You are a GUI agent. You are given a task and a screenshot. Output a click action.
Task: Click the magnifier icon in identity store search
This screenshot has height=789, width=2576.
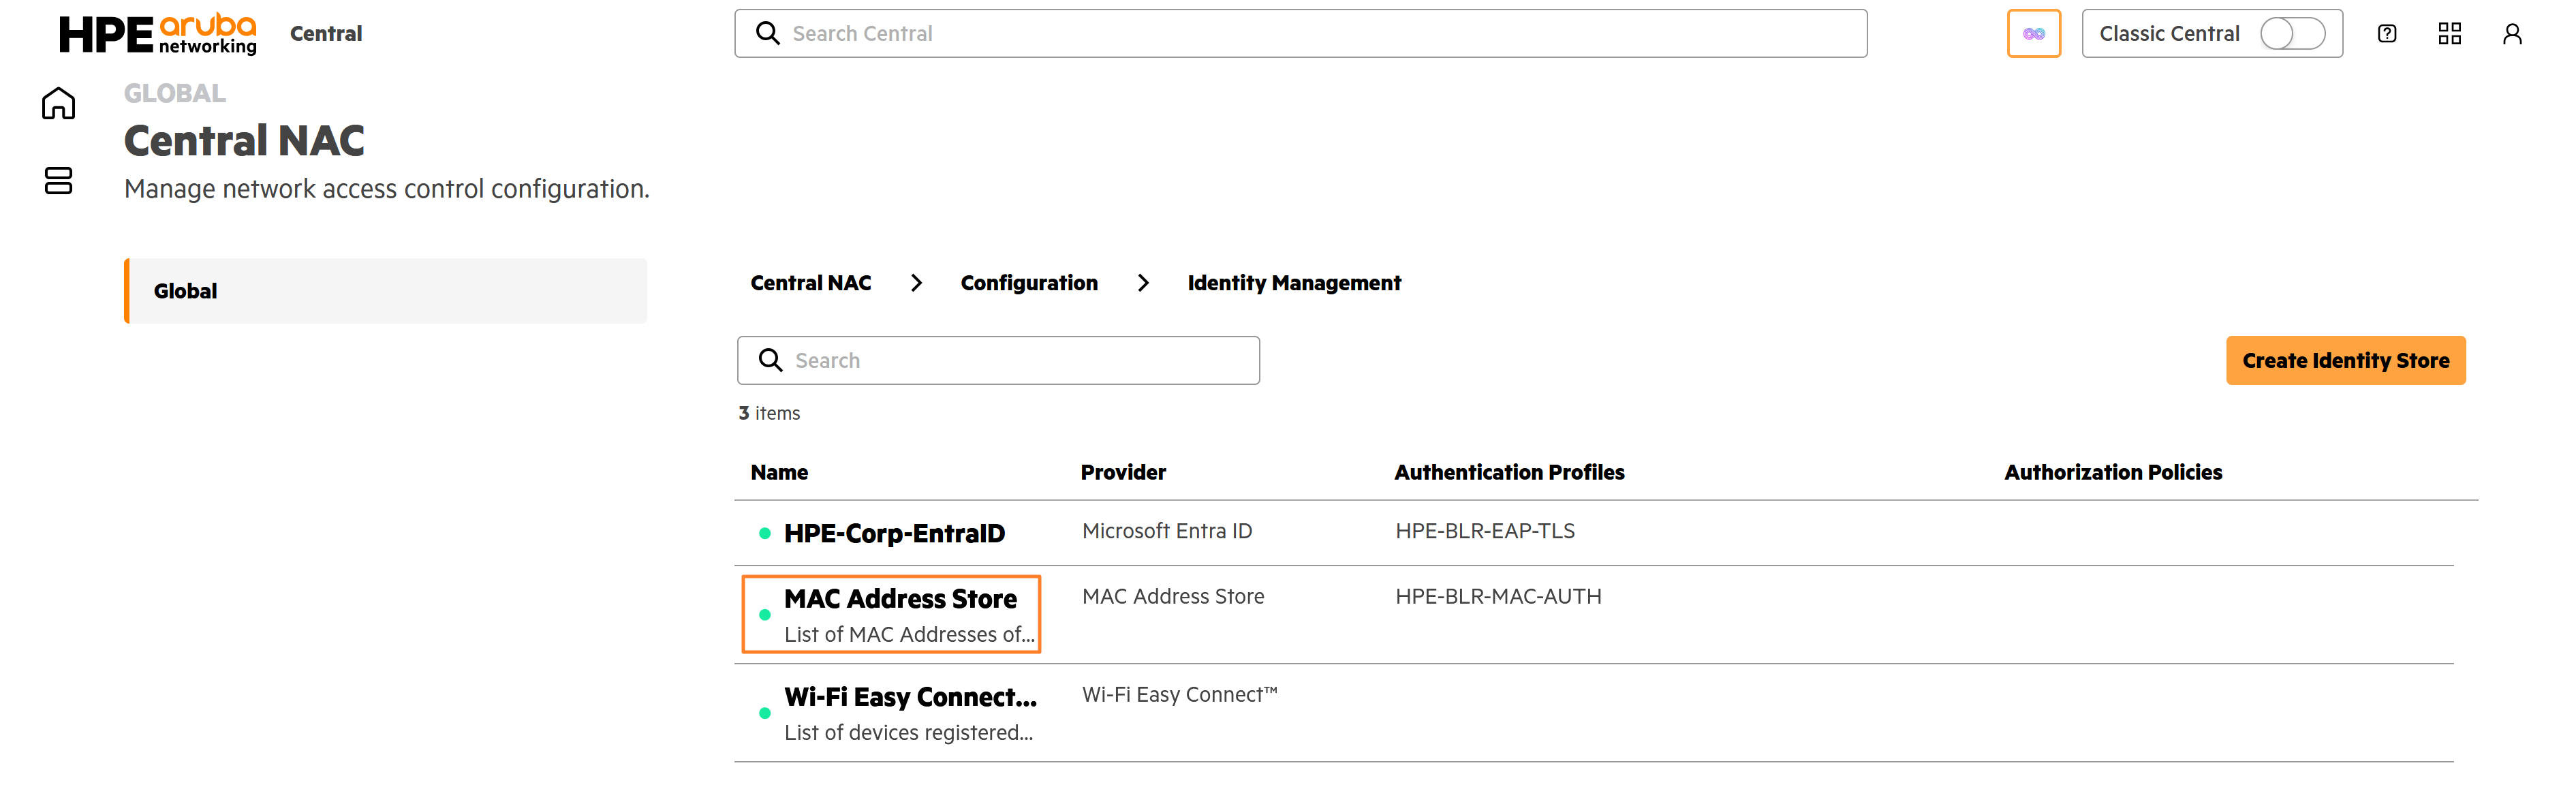770,360
